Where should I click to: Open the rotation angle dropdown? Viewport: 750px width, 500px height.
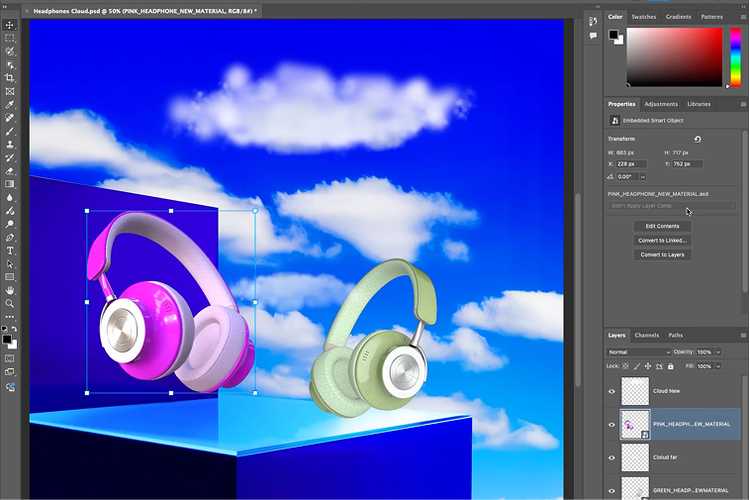tap(641, 177)
